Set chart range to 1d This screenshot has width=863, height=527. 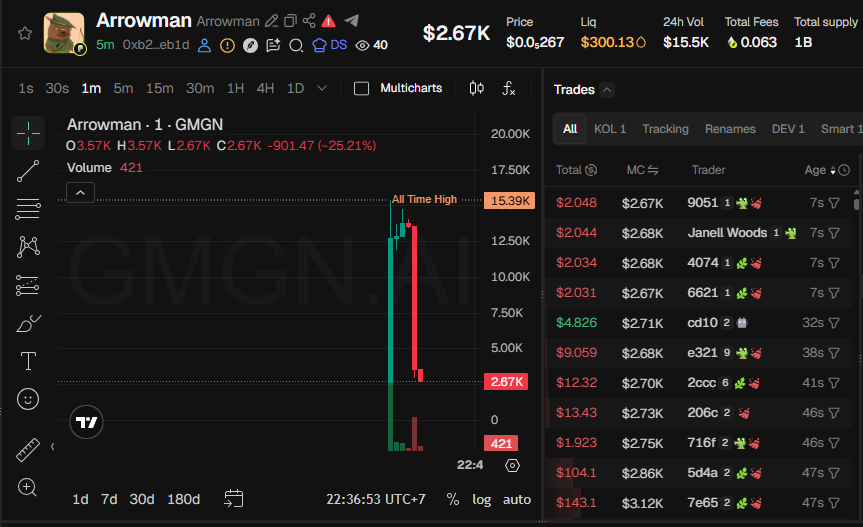click(80, 499)
